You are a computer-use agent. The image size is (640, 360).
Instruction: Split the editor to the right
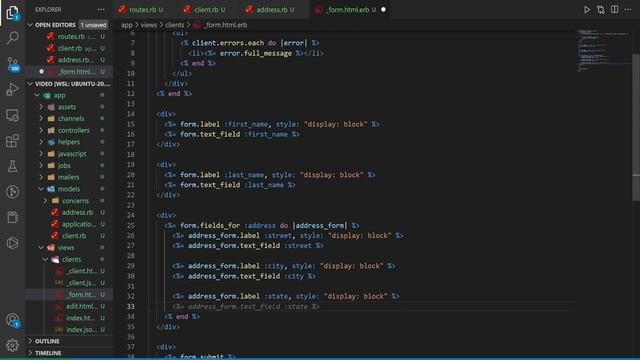point(614,9)
